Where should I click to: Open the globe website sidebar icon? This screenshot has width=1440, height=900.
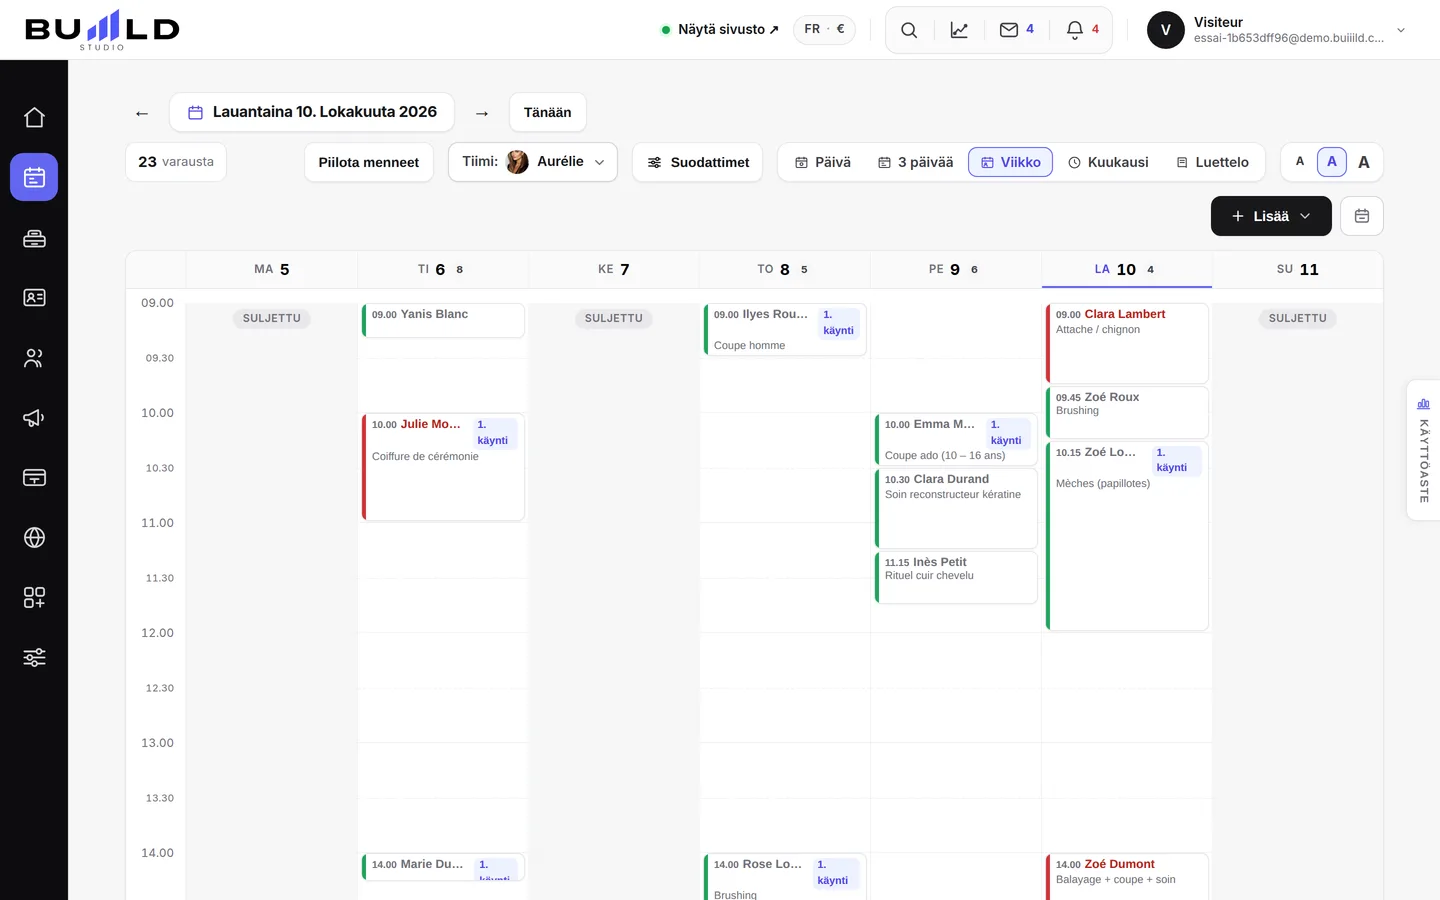pos(34,538)
